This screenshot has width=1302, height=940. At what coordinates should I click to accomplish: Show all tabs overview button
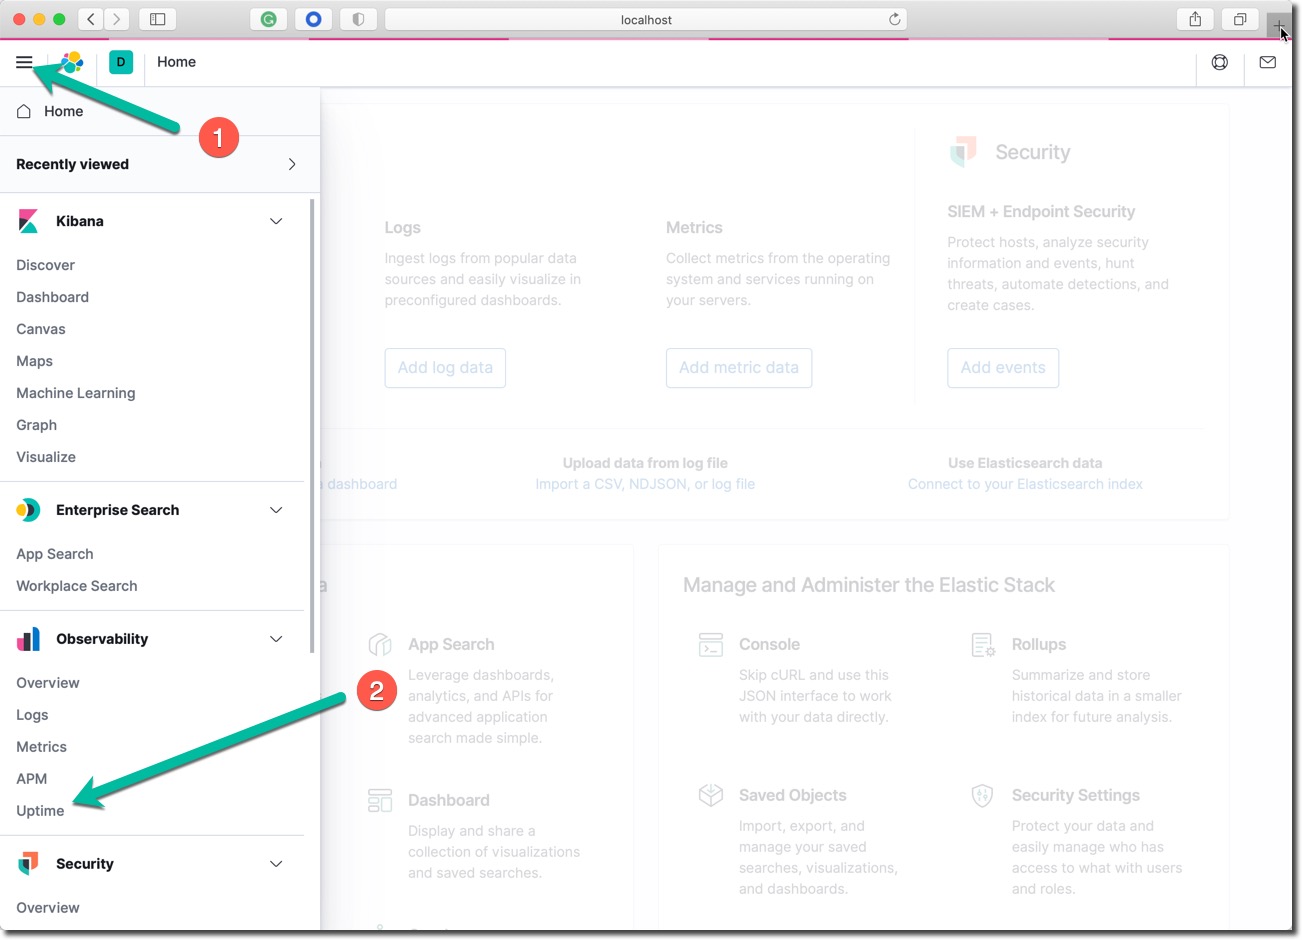click(1240, 19)
